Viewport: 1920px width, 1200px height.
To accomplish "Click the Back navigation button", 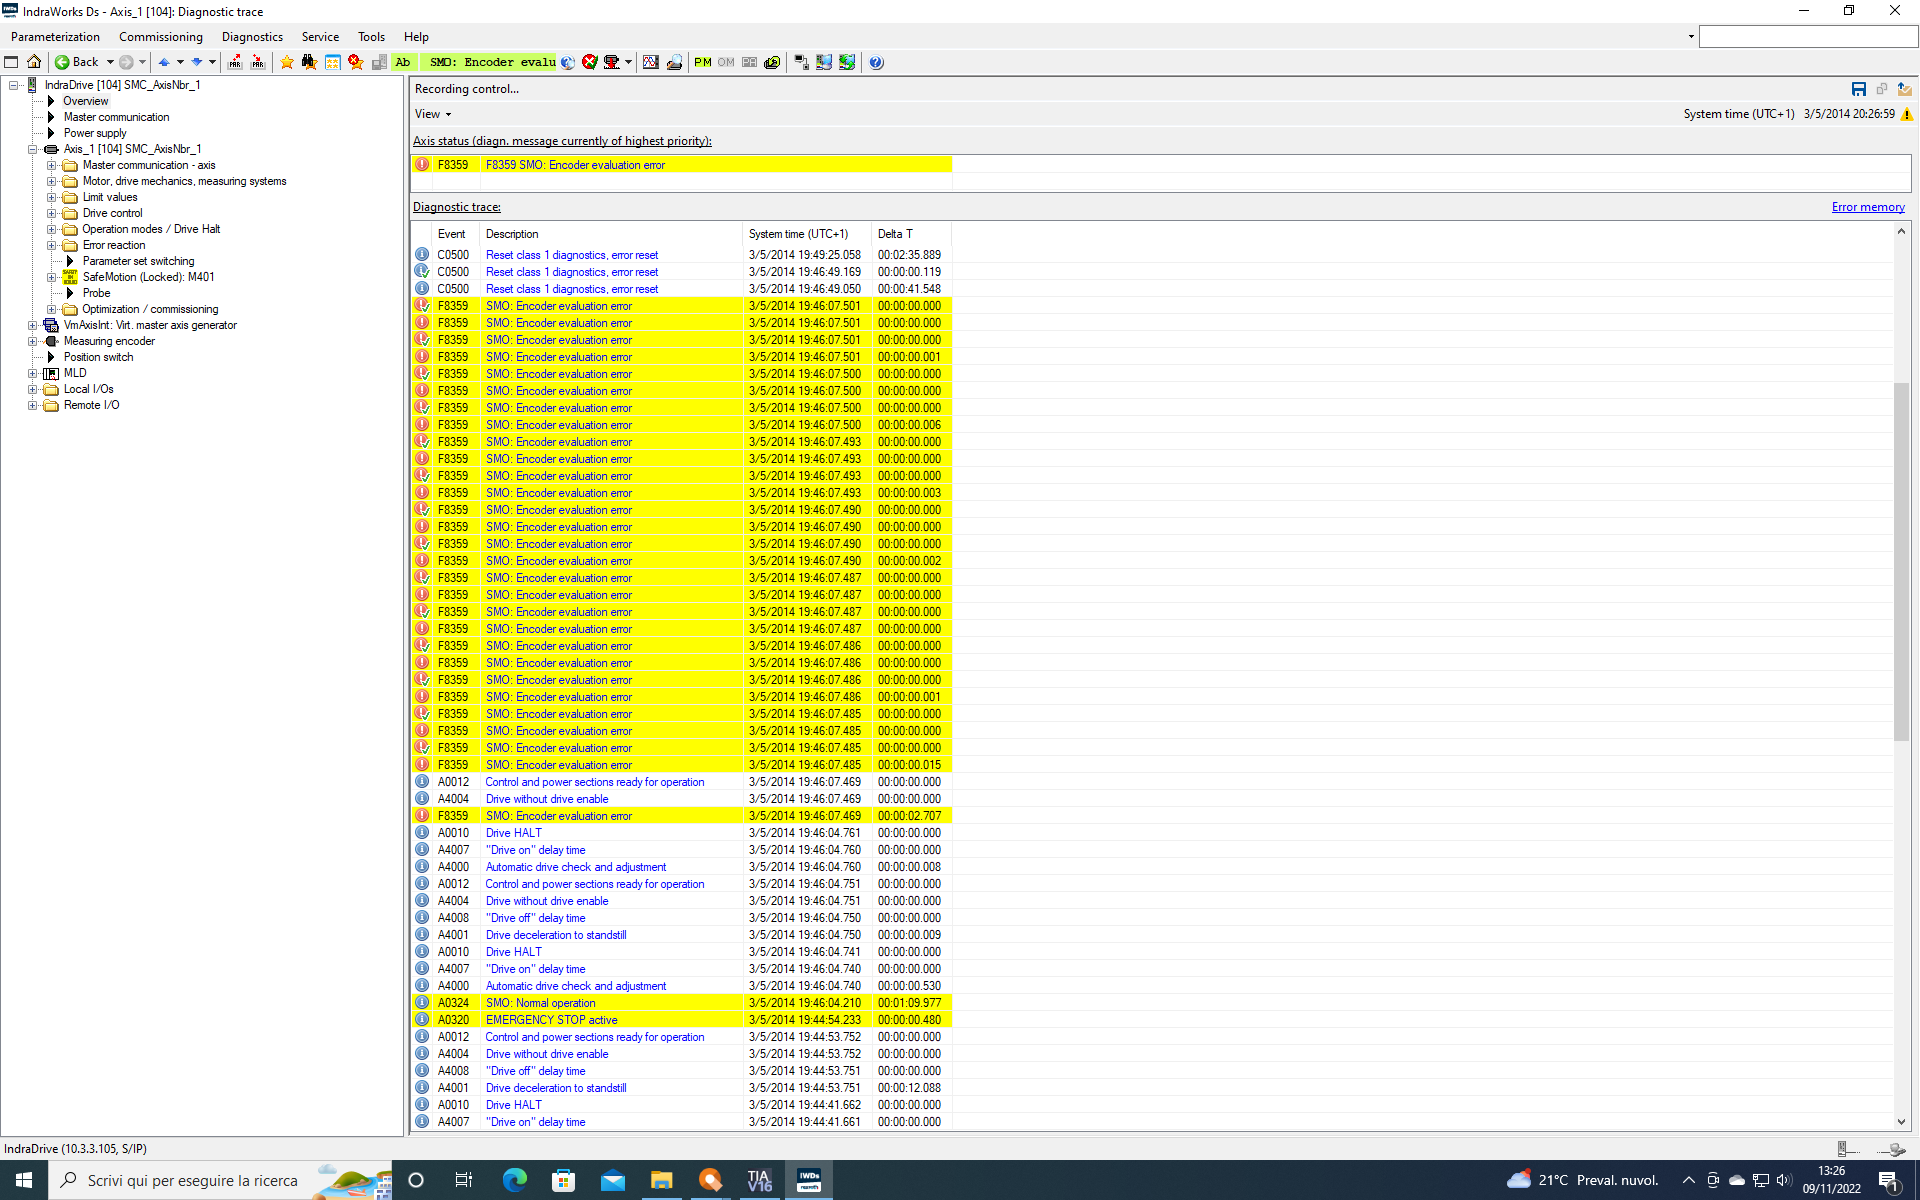I will [77, 62].
